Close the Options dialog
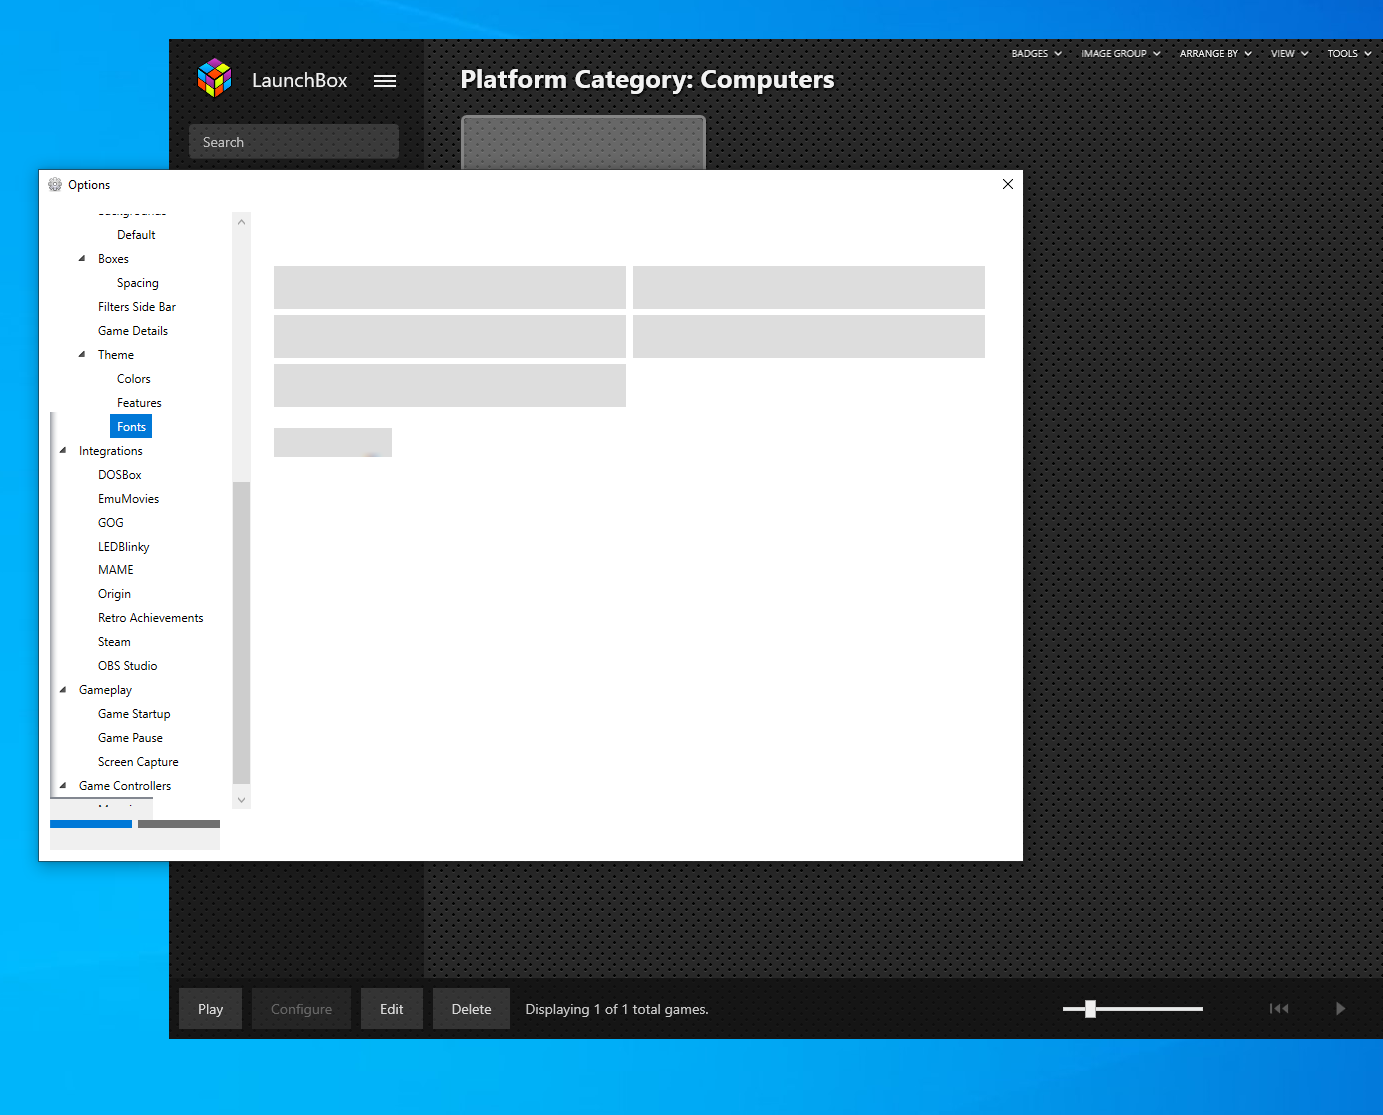 [x=1008, y=184]
